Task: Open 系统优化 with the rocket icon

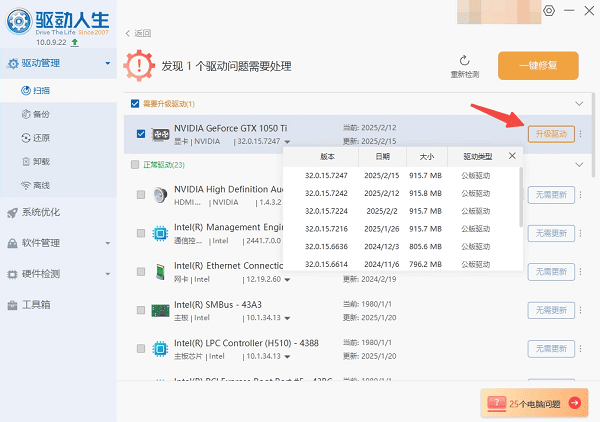Action: 39,212
